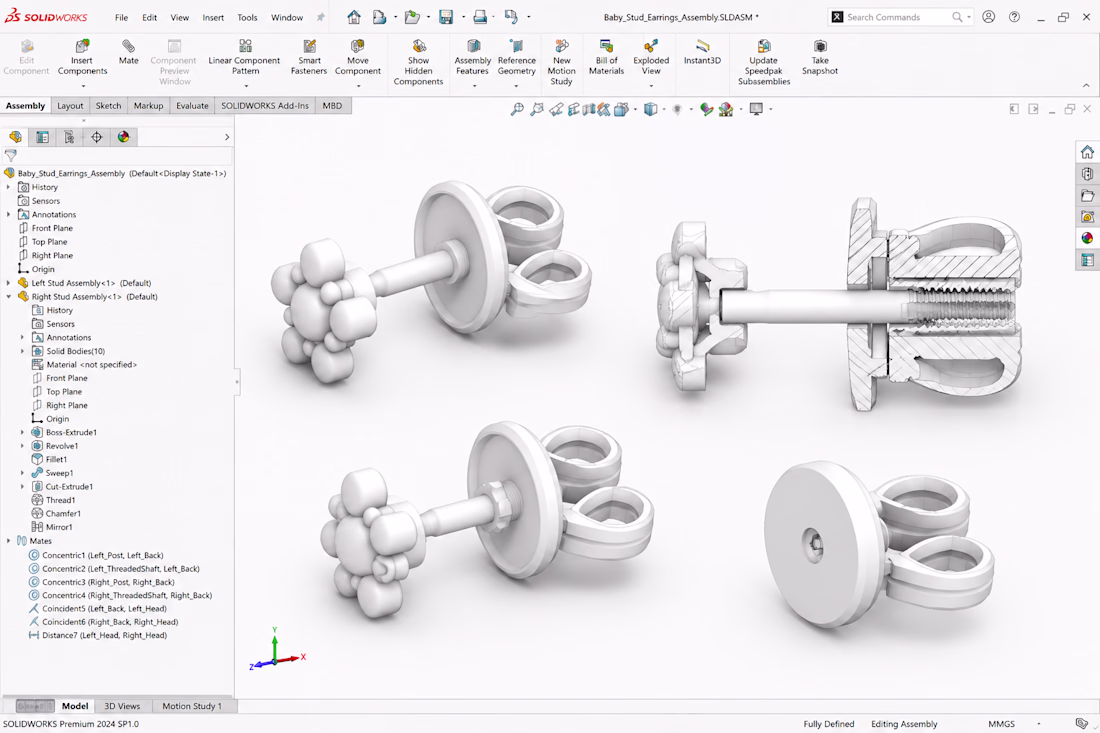Launch New Motion Study tool
The width and height of the screenshot is (1100, 733).
point(561,62)
